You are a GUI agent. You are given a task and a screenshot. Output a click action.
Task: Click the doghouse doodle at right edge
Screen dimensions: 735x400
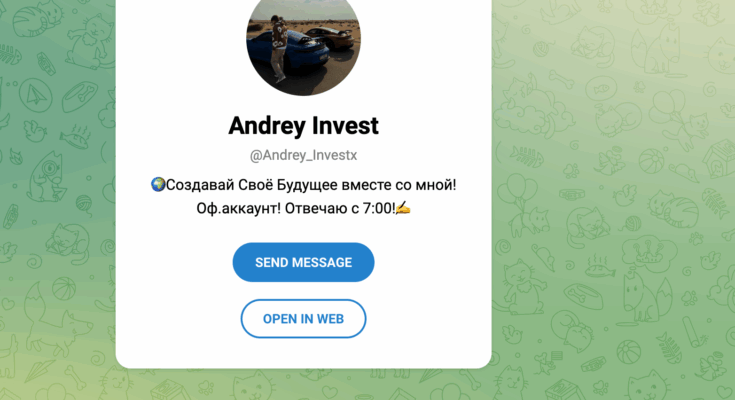[x=718, y=159]
